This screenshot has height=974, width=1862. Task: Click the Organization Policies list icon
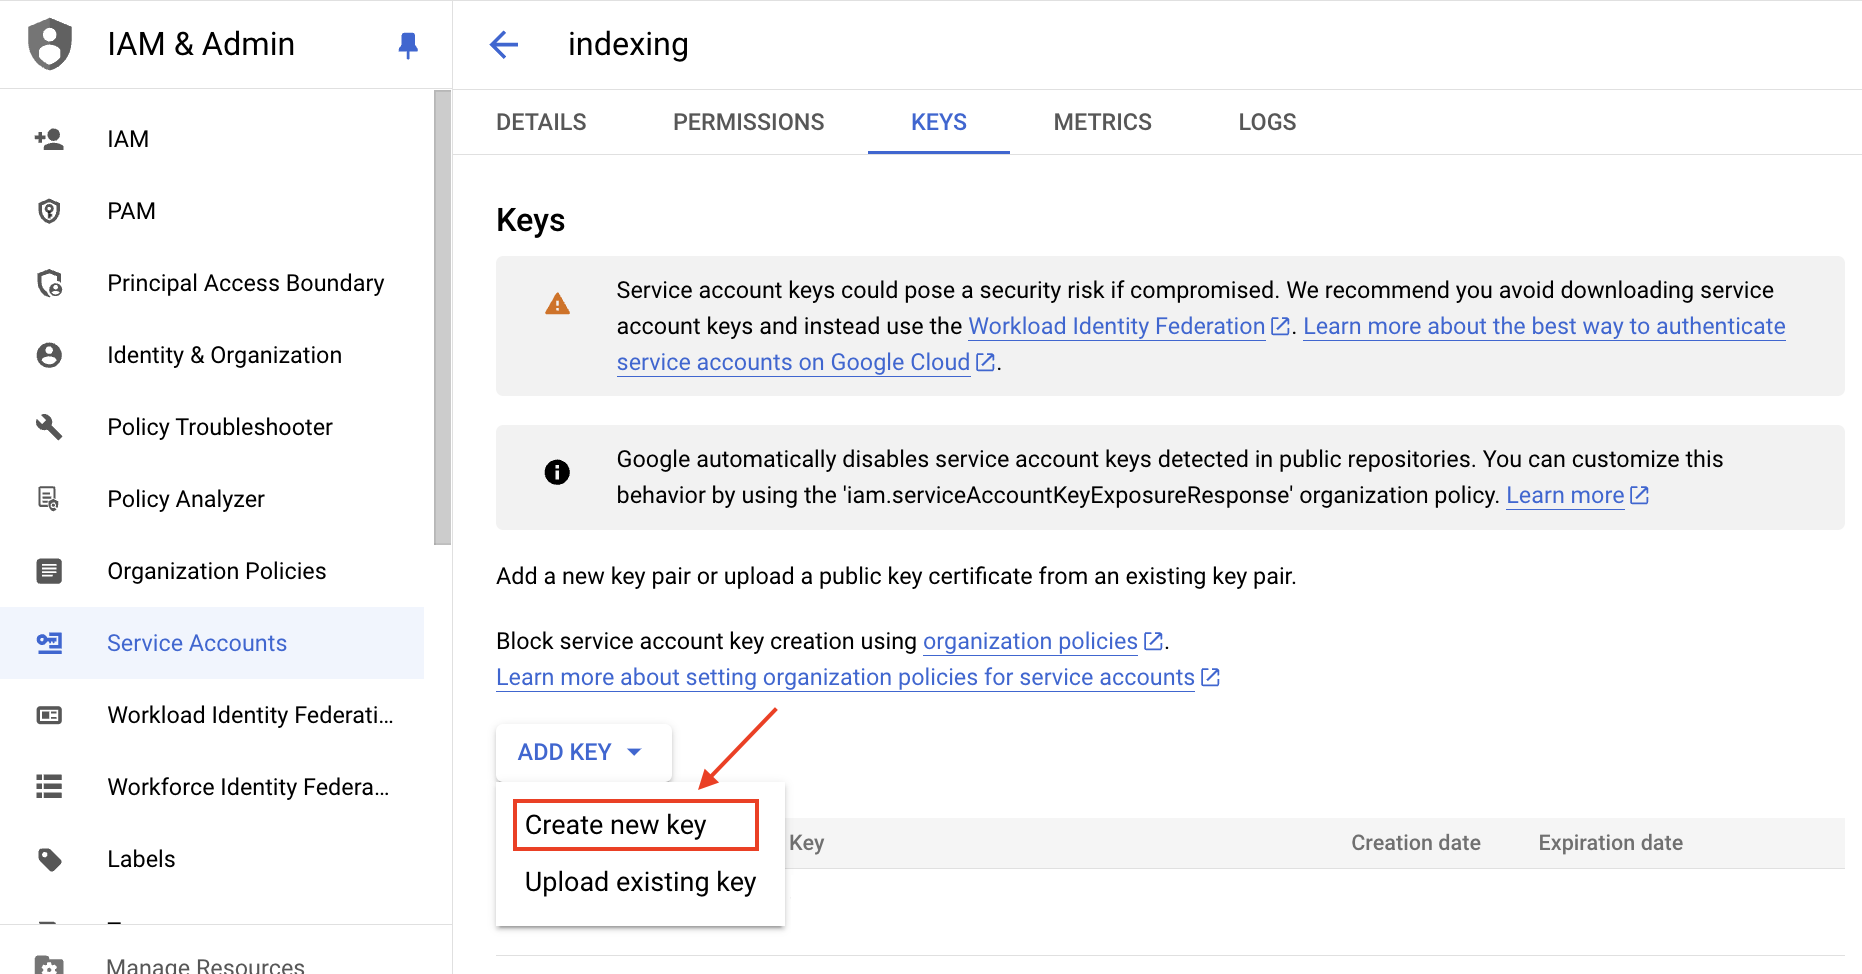pyautogui.click(x=49, y=571)
